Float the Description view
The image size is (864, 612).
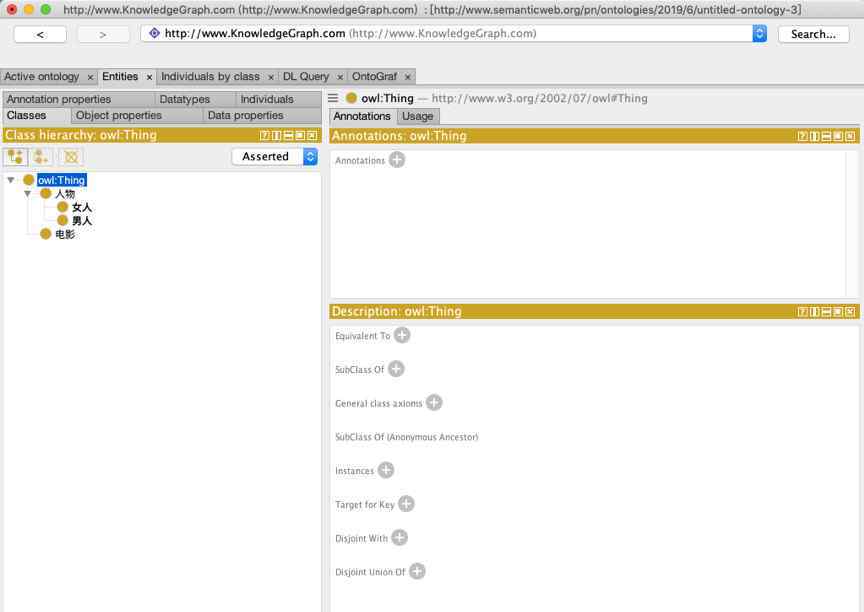tap(839, 312)
